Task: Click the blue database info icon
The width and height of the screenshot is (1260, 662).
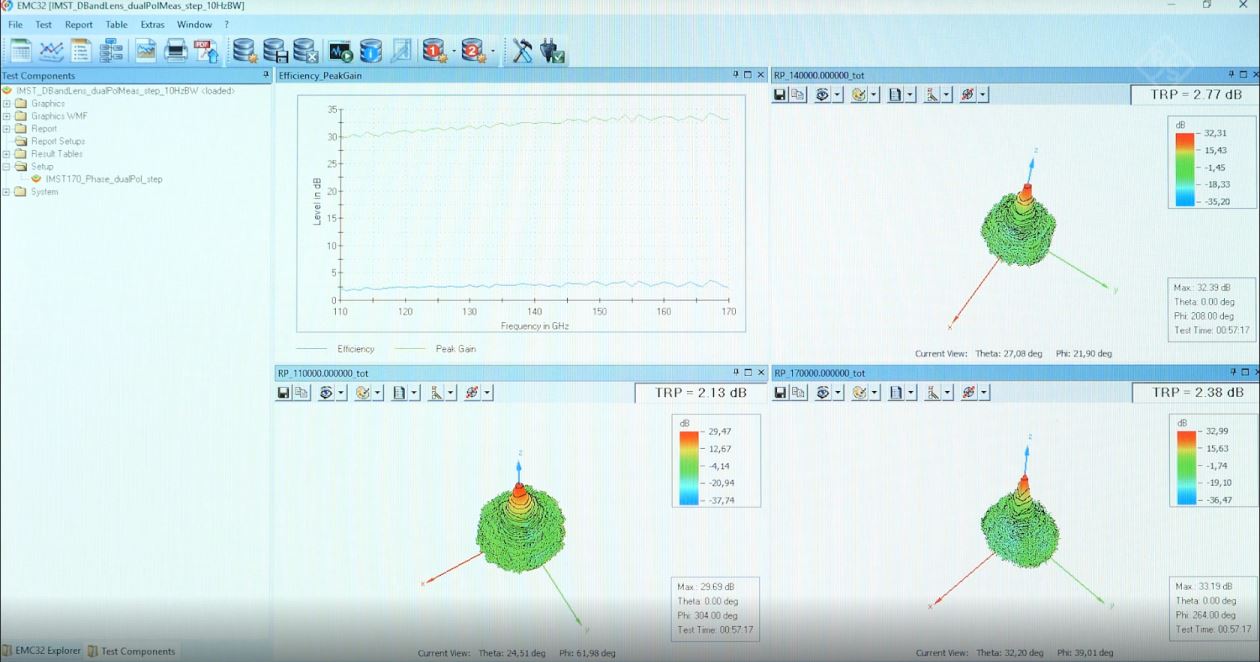Action: coord(370,51)
